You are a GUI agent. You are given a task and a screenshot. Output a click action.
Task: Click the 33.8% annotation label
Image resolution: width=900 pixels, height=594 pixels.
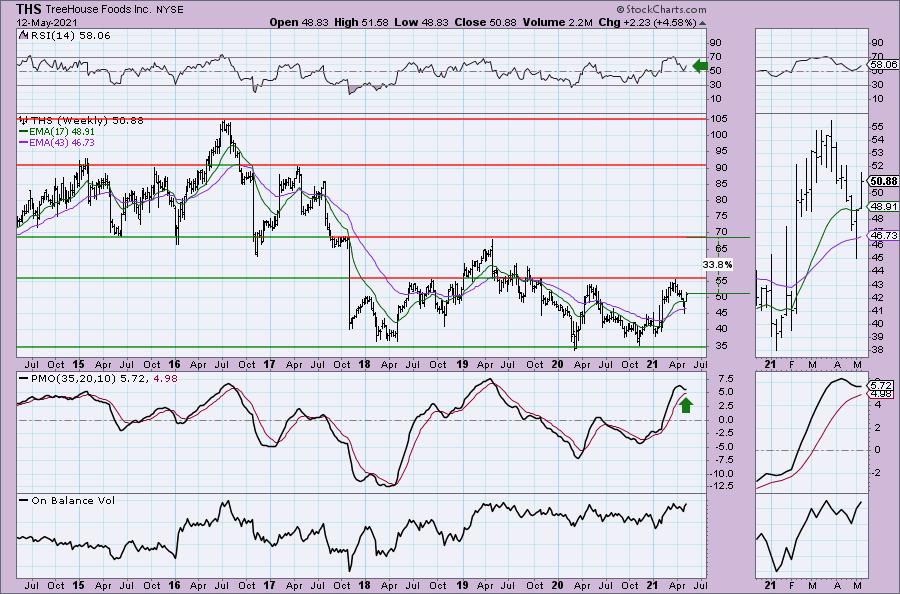point(717,265)
